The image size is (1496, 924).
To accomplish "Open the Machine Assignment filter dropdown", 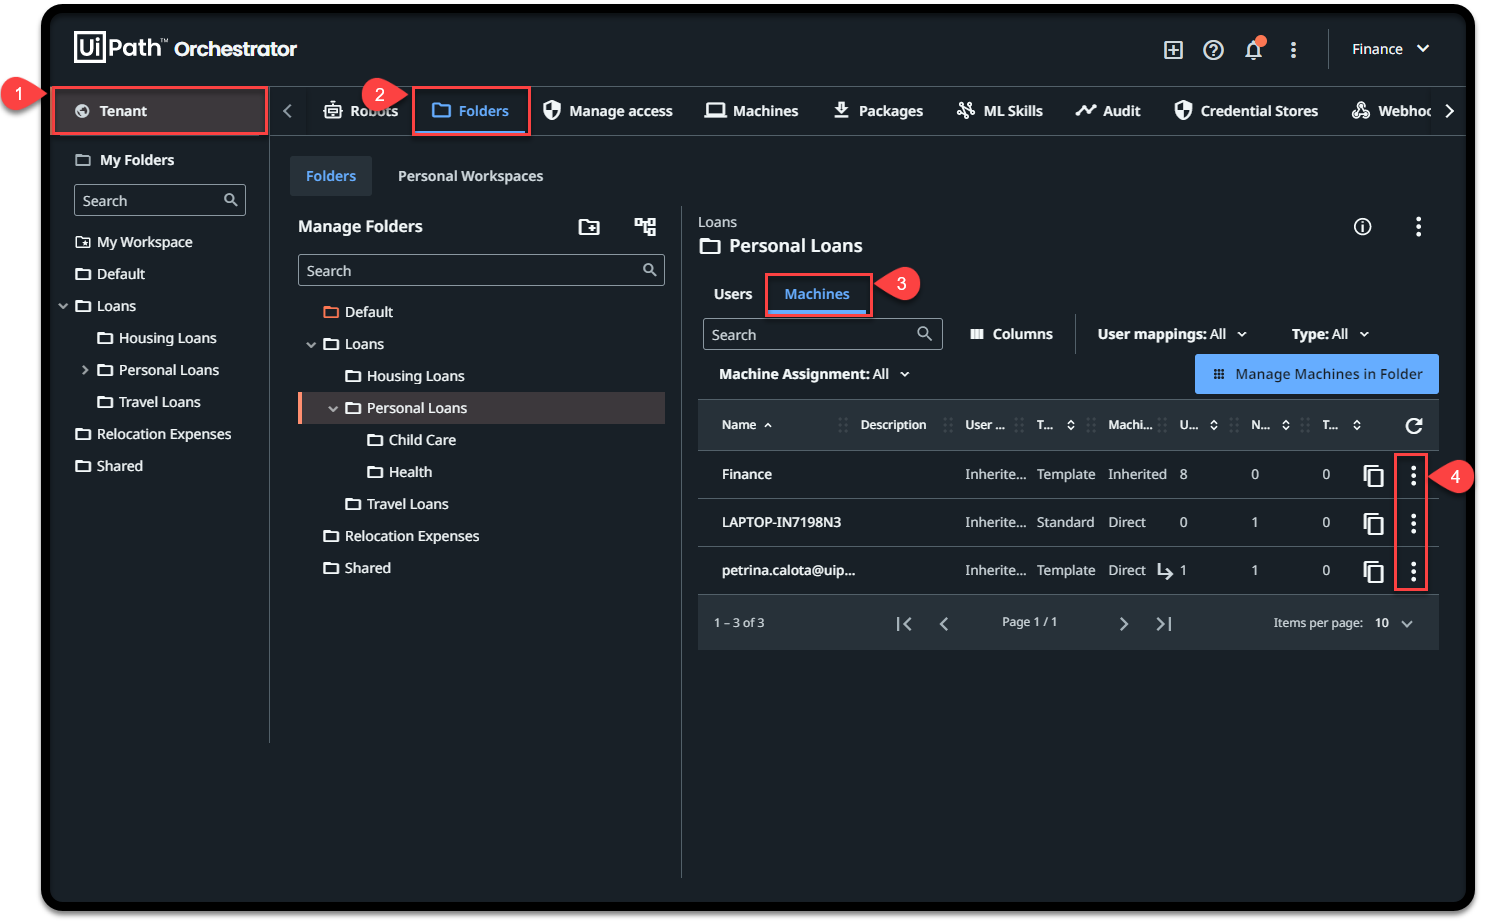I will pyautogui.click(x=814, y=374).
